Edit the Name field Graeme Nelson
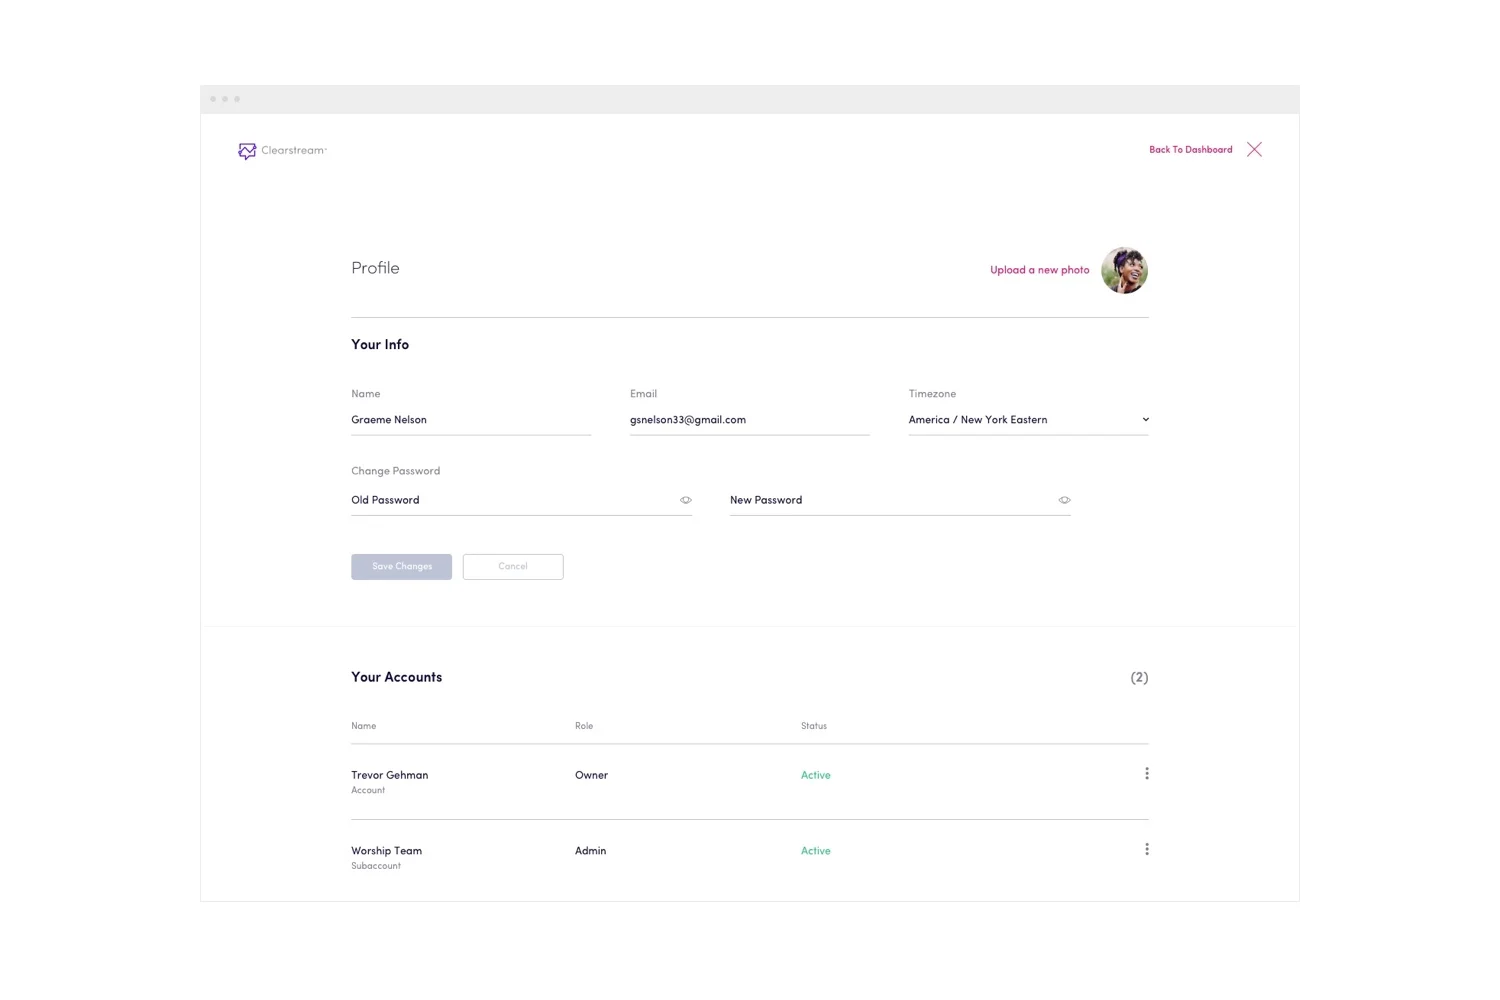 [471, 420]
